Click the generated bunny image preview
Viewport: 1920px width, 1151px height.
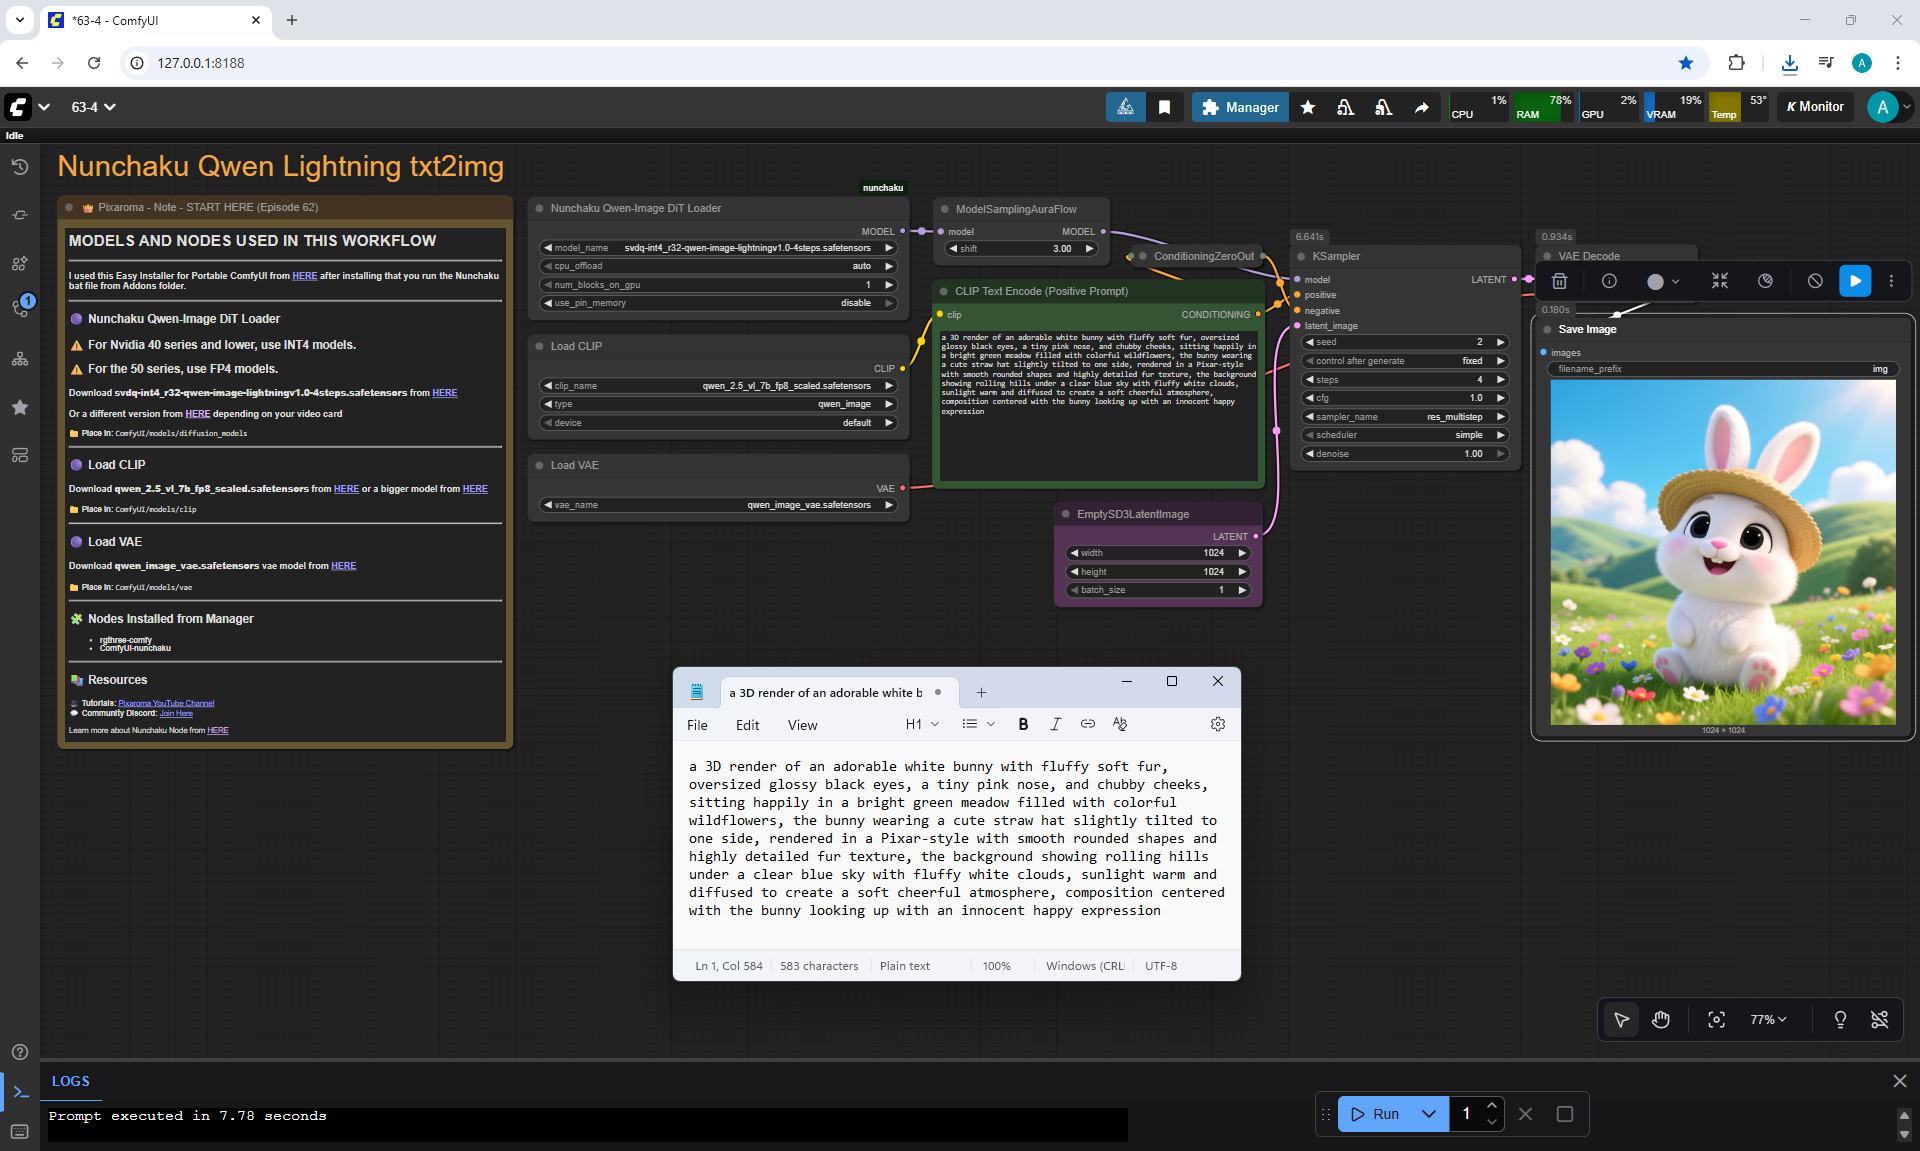click(x=1722, y=552)
